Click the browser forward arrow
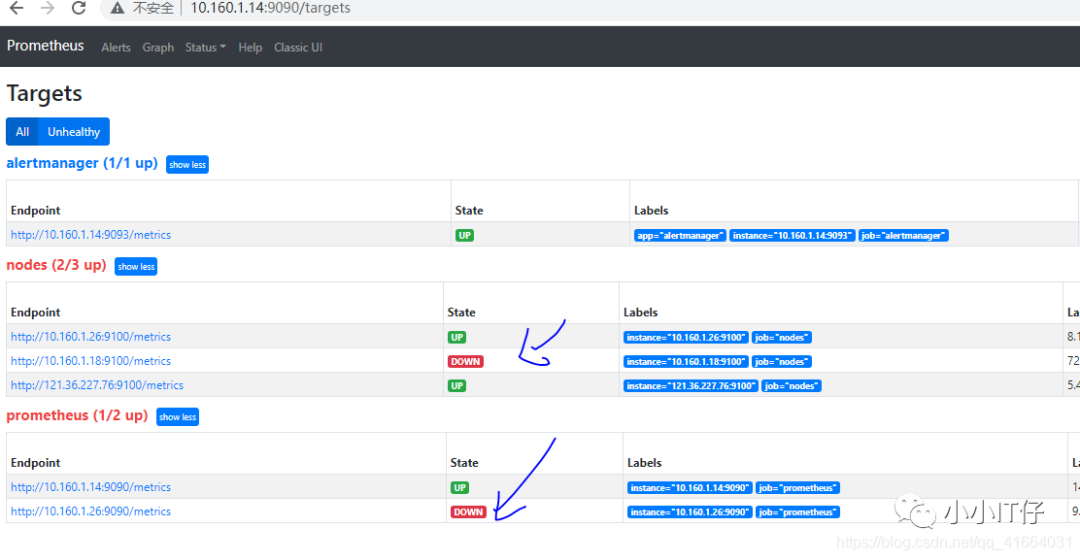This screenshot has width=1080, height=560. [x=48, y=8]
